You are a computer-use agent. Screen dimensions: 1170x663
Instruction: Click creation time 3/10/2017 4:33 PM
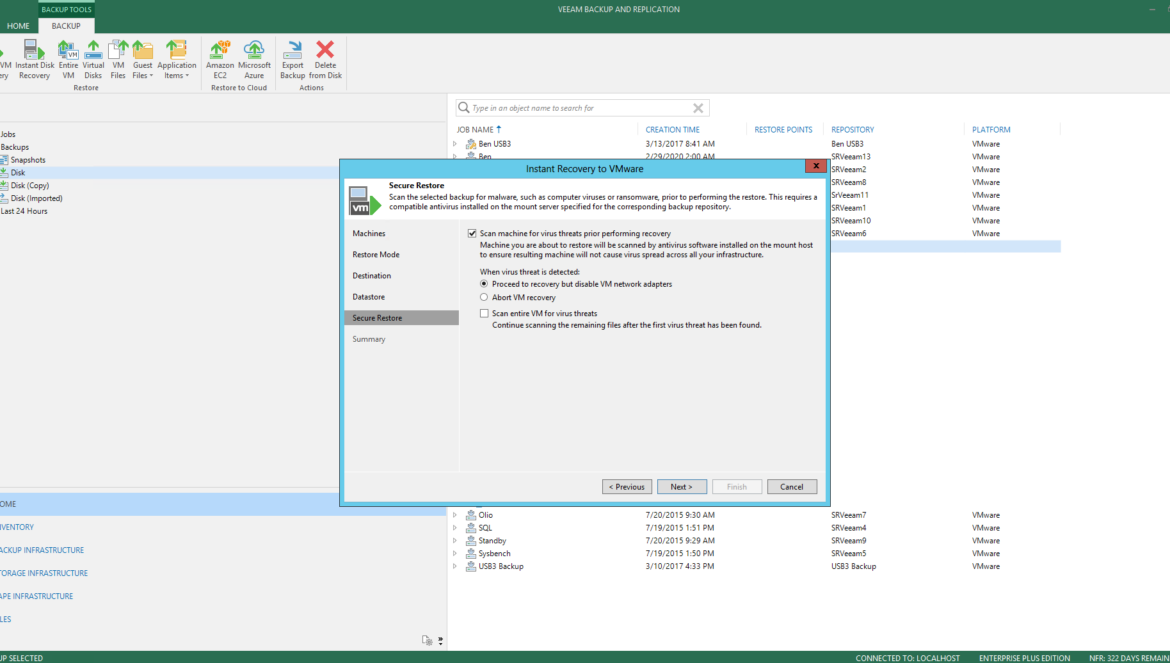tap(680, 566)
